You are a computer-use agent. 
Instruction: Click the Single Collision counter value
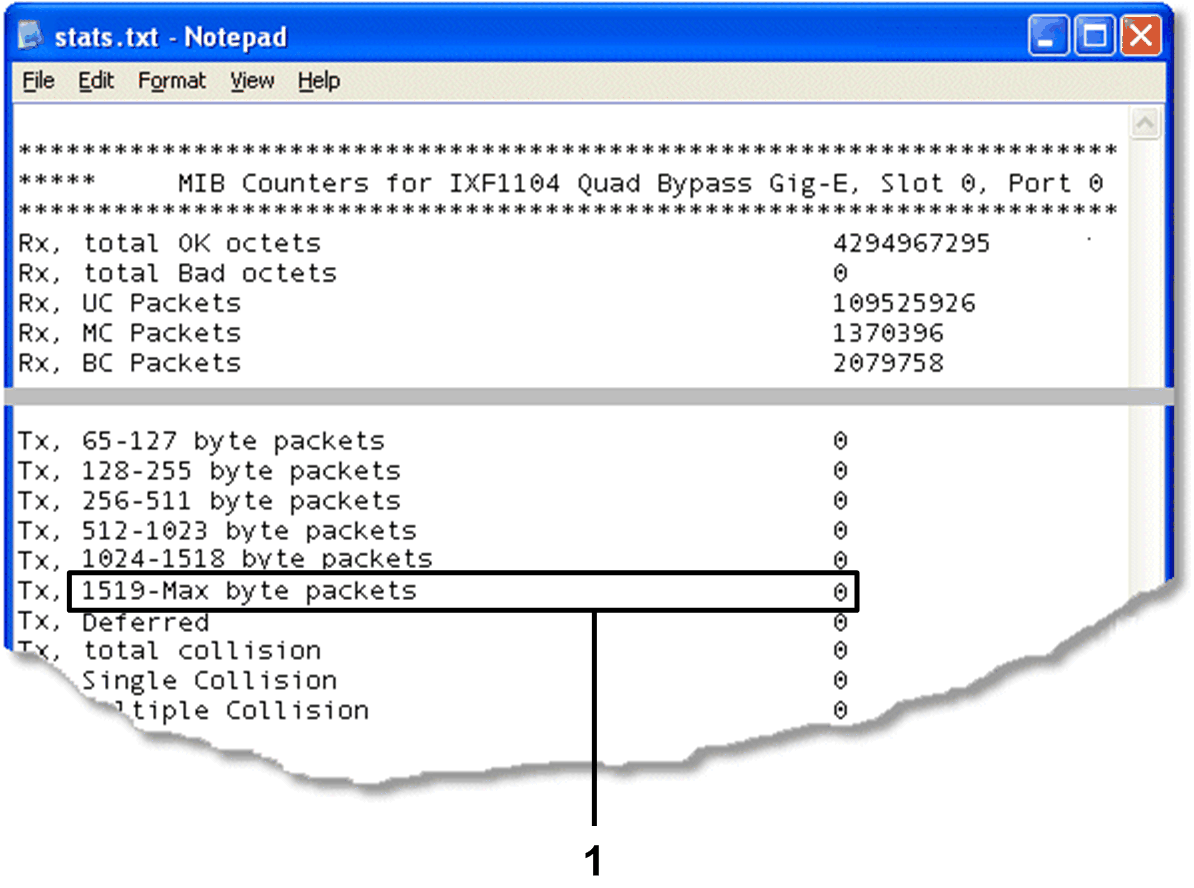[x=840, y=680]
